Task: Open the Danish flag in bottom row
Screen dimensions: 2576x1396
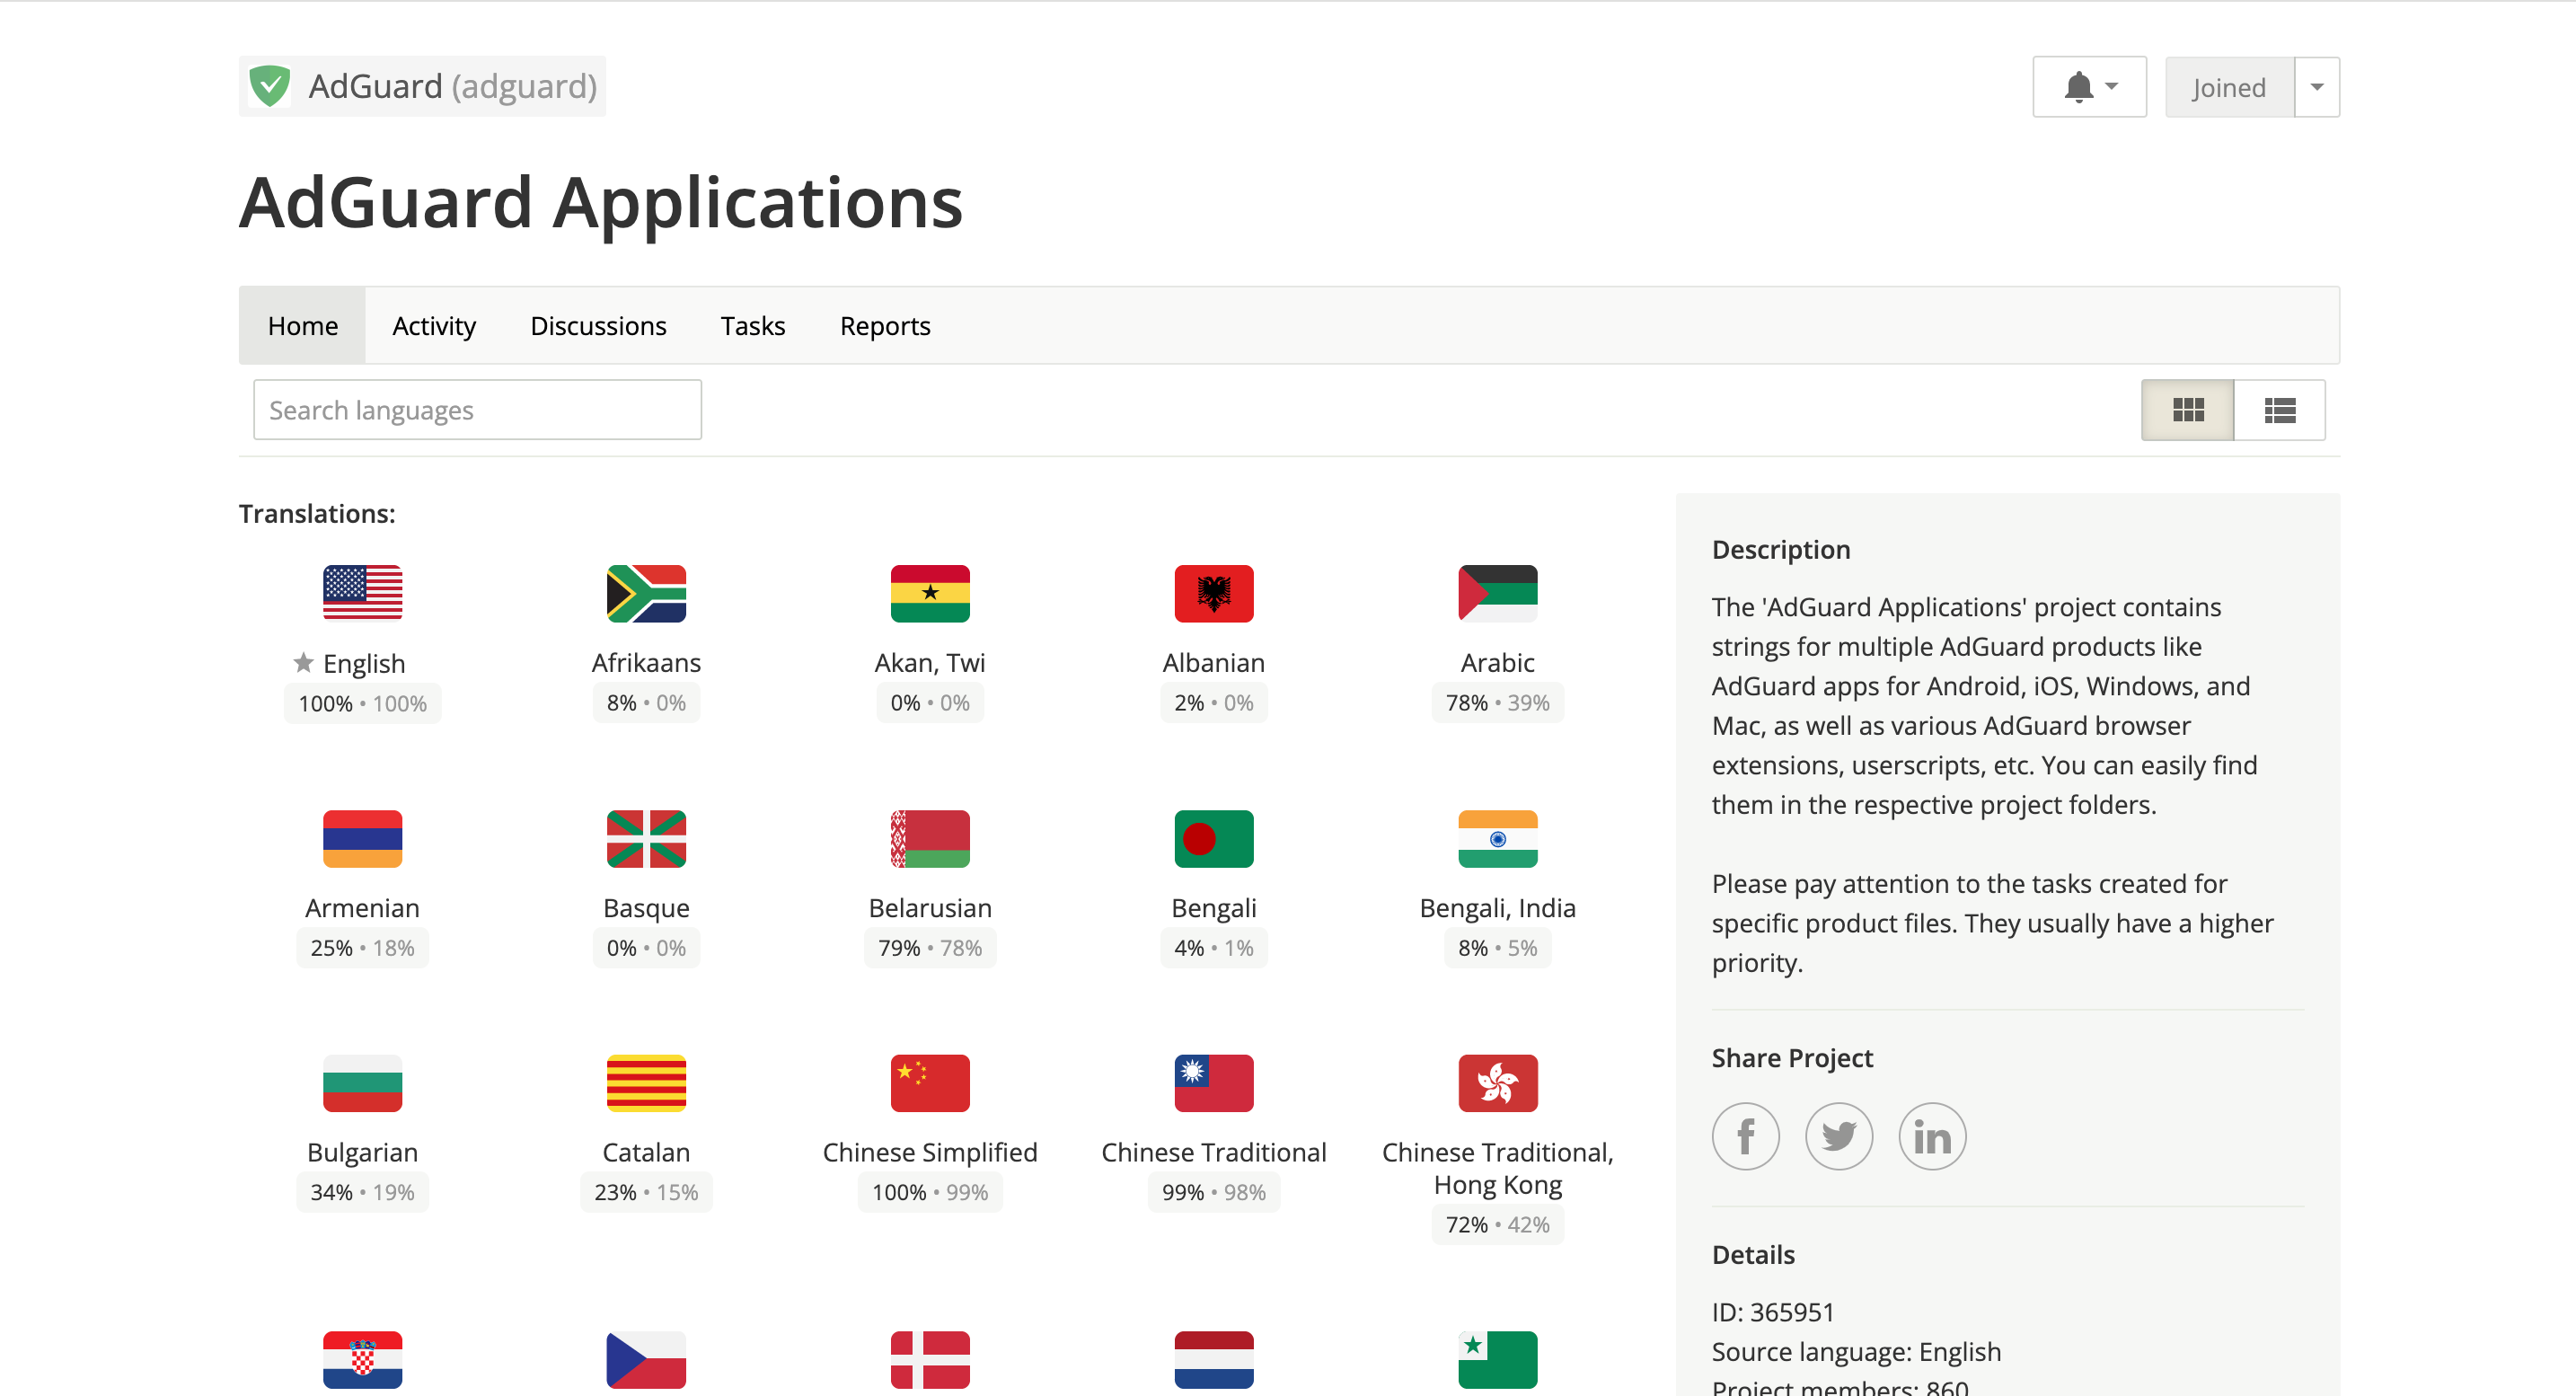Action: click(930, 1359)
